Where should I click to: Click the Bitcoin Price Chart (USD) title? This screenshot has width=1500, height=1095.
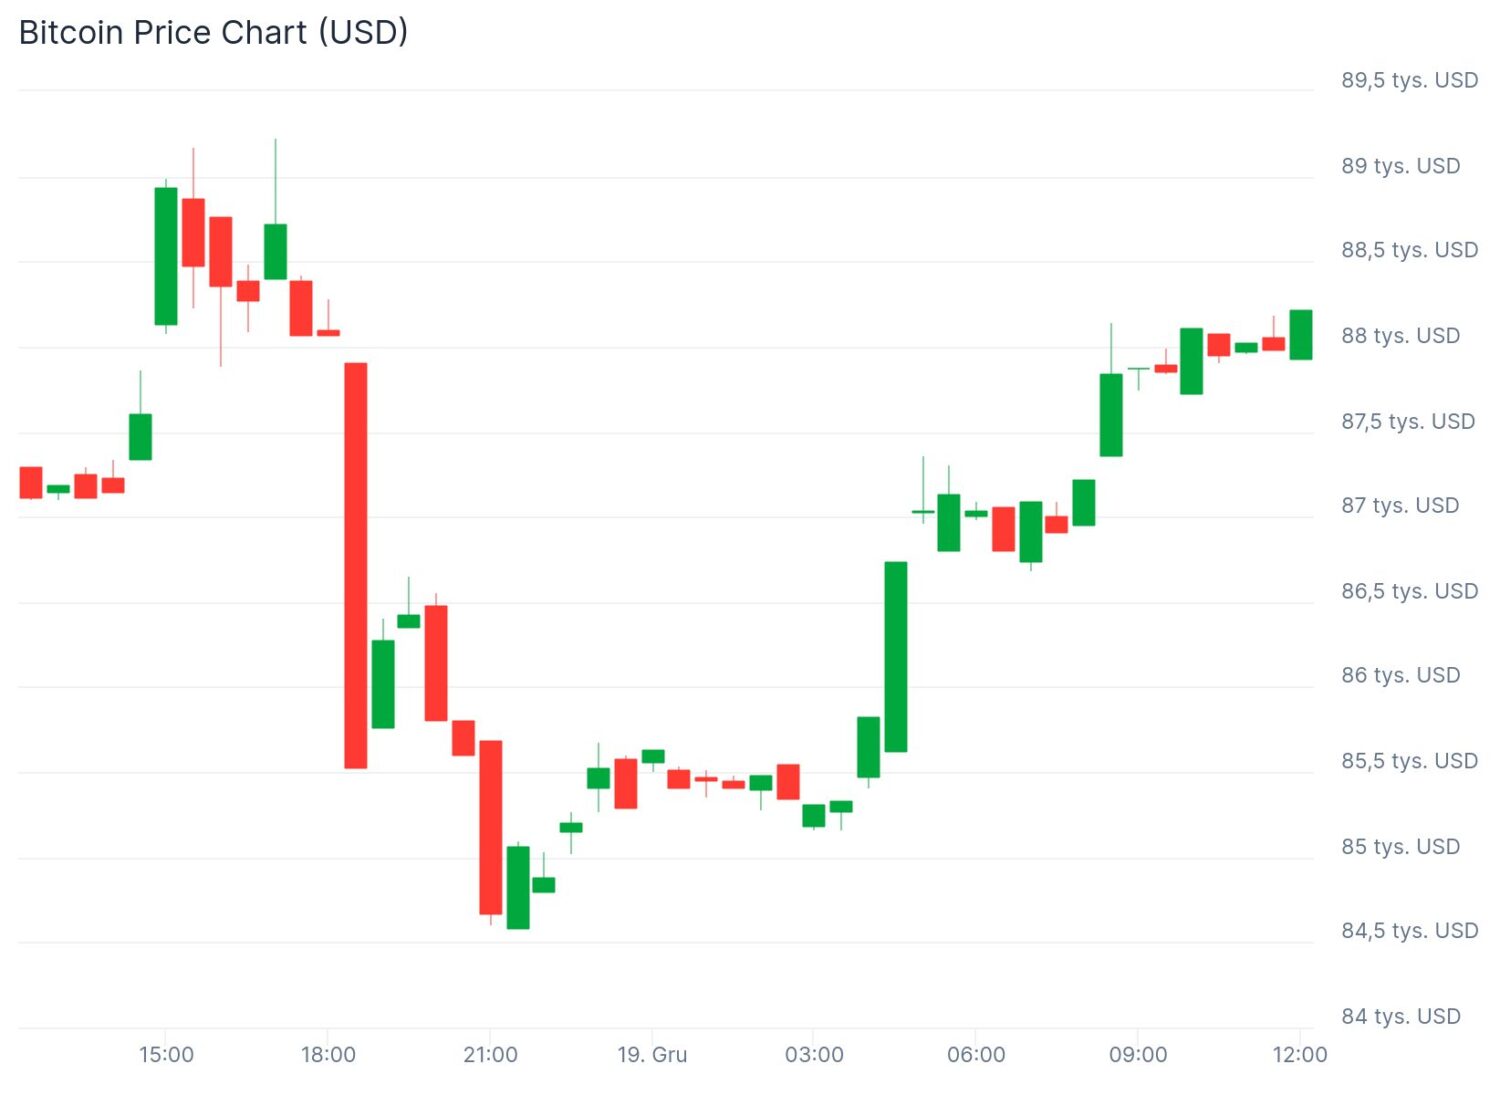pos(213,32)
